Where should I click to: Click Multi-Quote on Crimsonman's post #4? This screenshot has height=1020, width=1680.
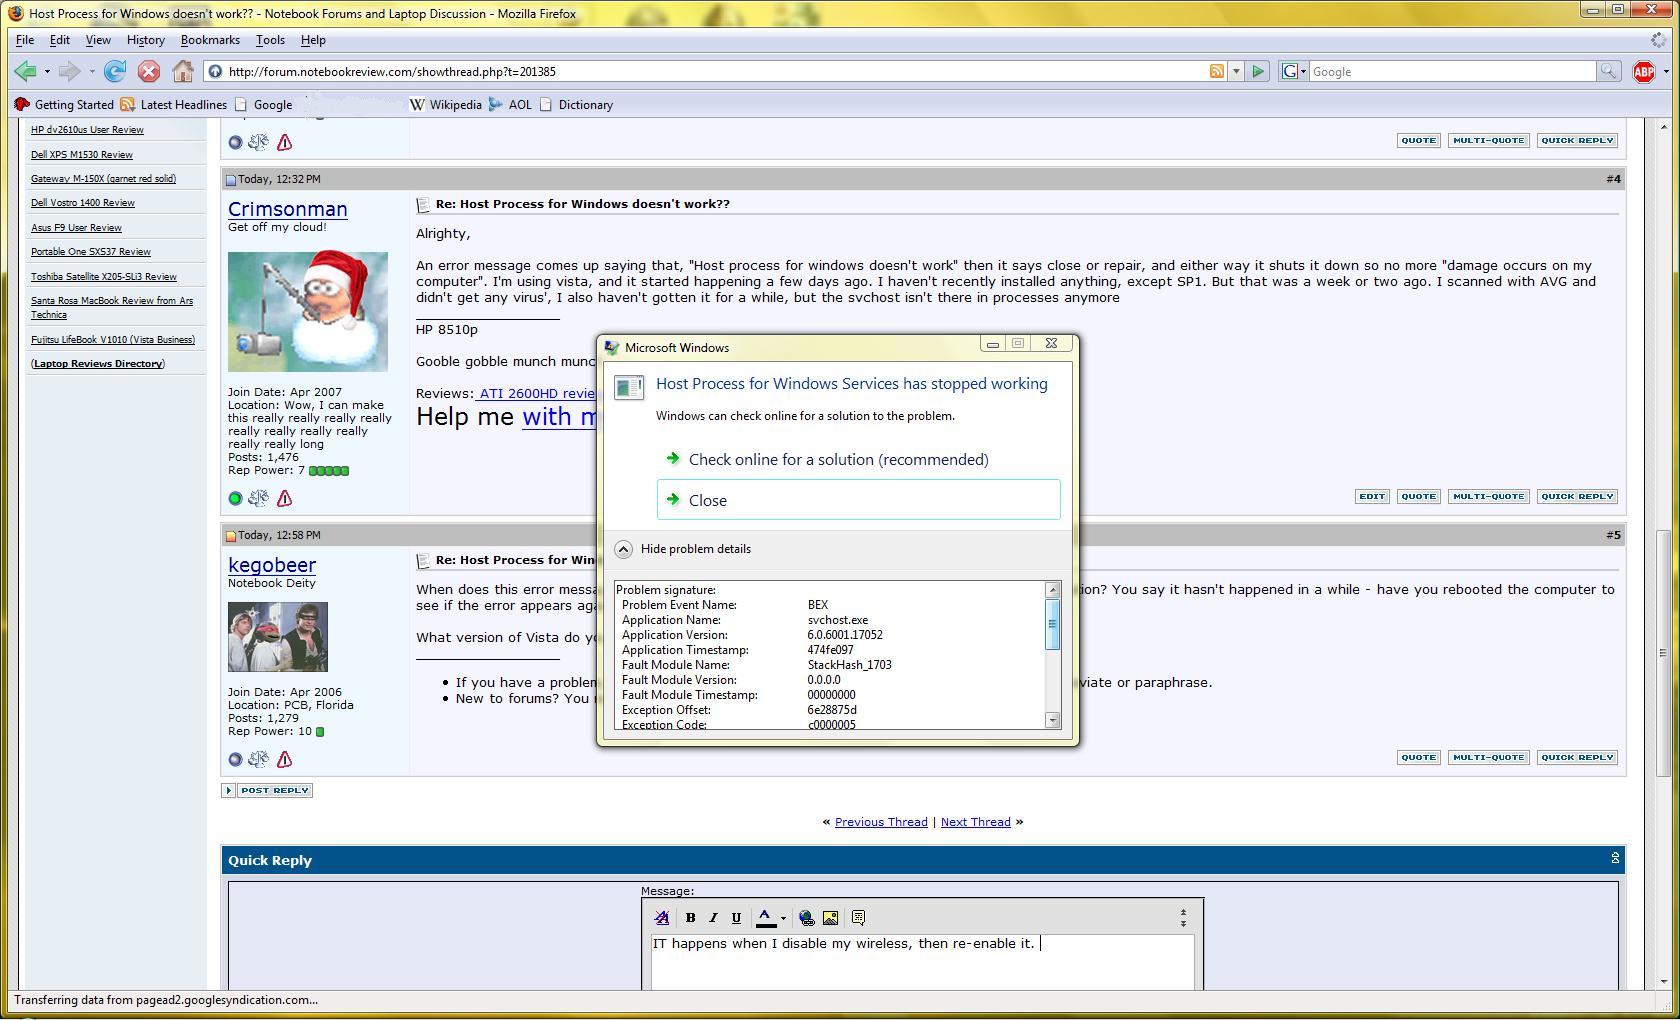(x=1488, y=496)
